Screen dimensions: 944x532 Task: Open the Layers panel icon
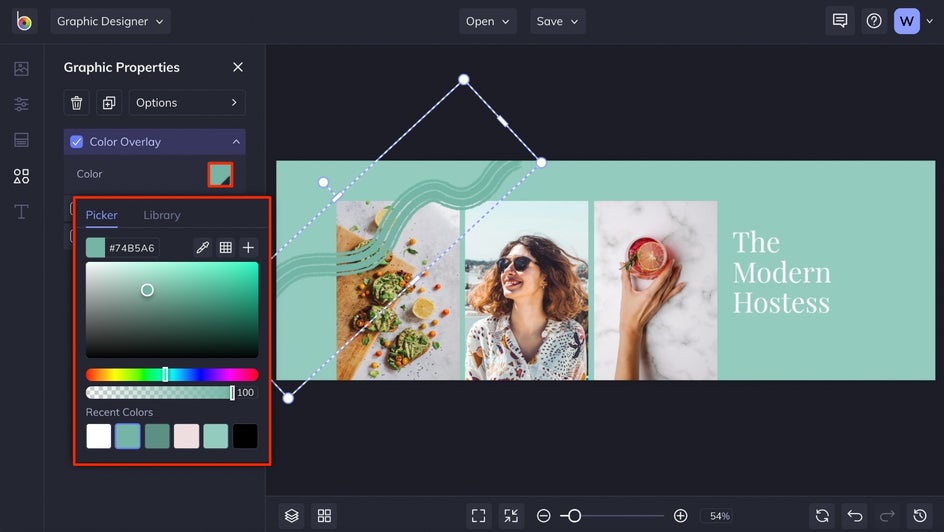pyautogui.click(x=291, y=515)
